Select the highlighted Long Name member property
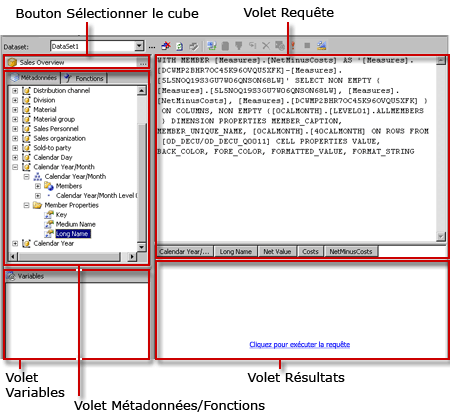The image size is (450, 416). coord(73,234)
